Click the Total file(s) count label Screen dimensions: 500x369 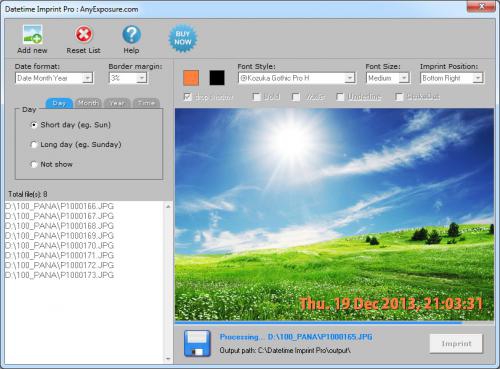(x=28, y=194)
